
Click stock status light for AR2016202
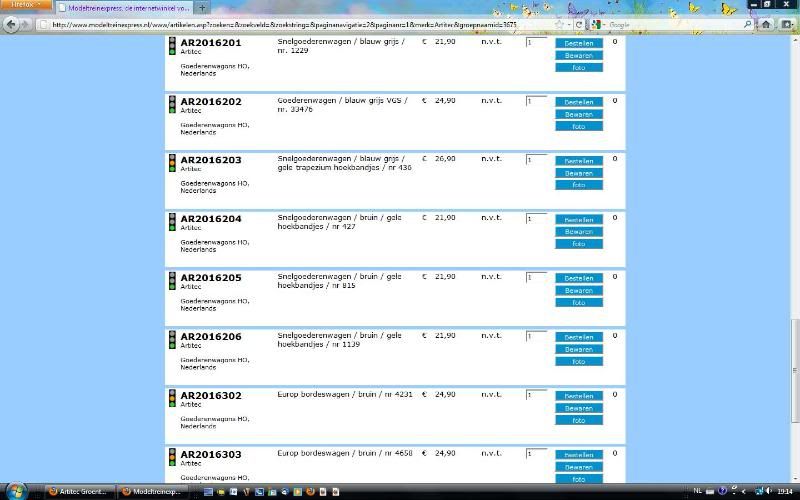coord(172,104)
